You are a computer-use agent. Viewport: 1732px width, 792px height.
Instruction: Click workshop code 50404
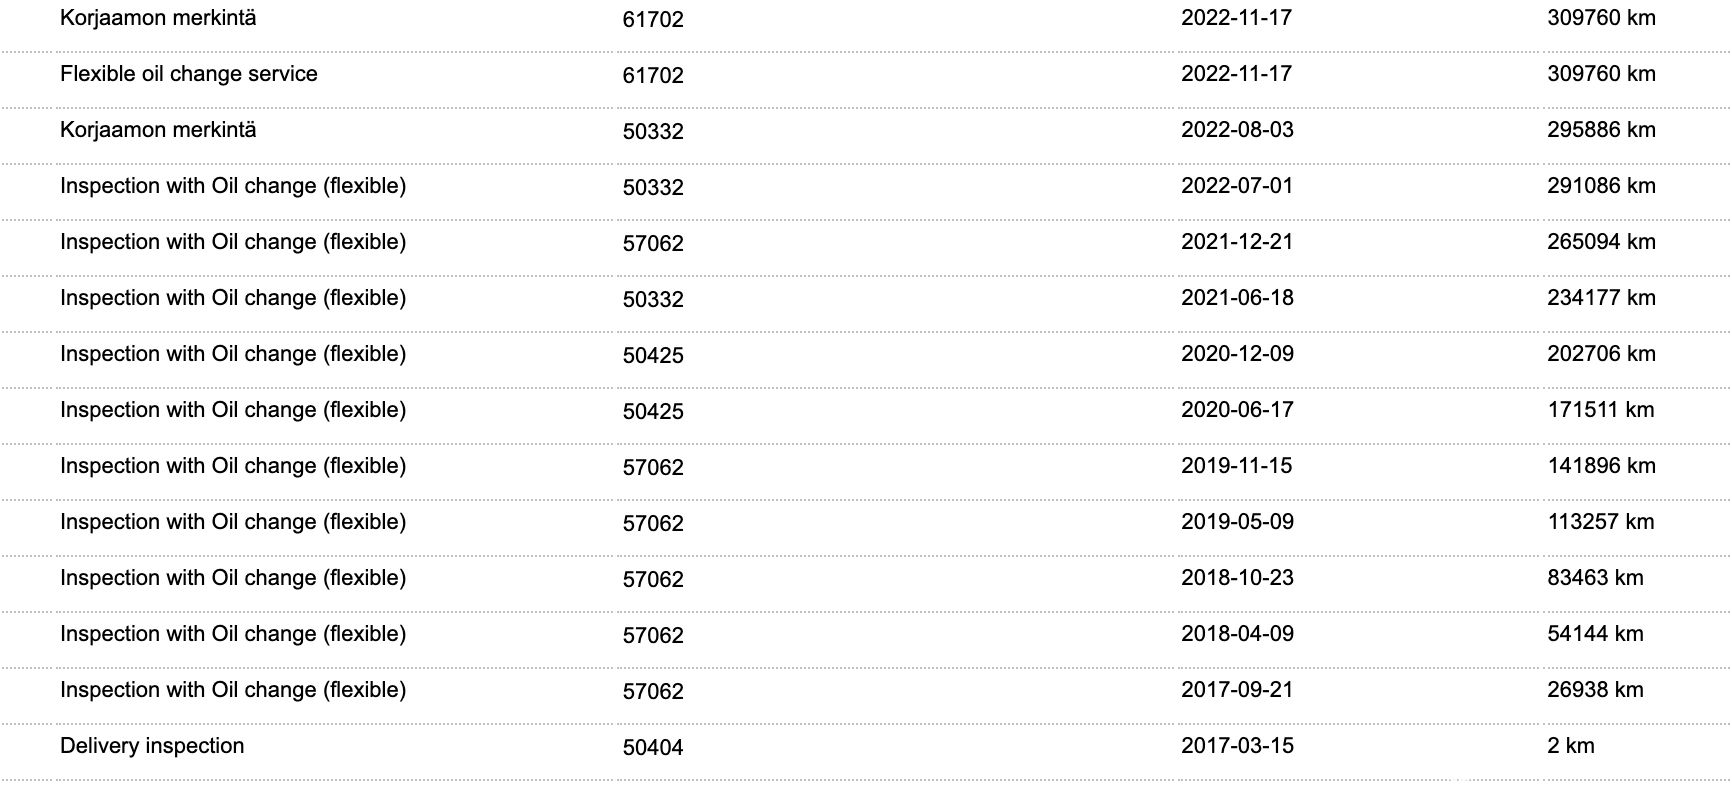[653, 747]
